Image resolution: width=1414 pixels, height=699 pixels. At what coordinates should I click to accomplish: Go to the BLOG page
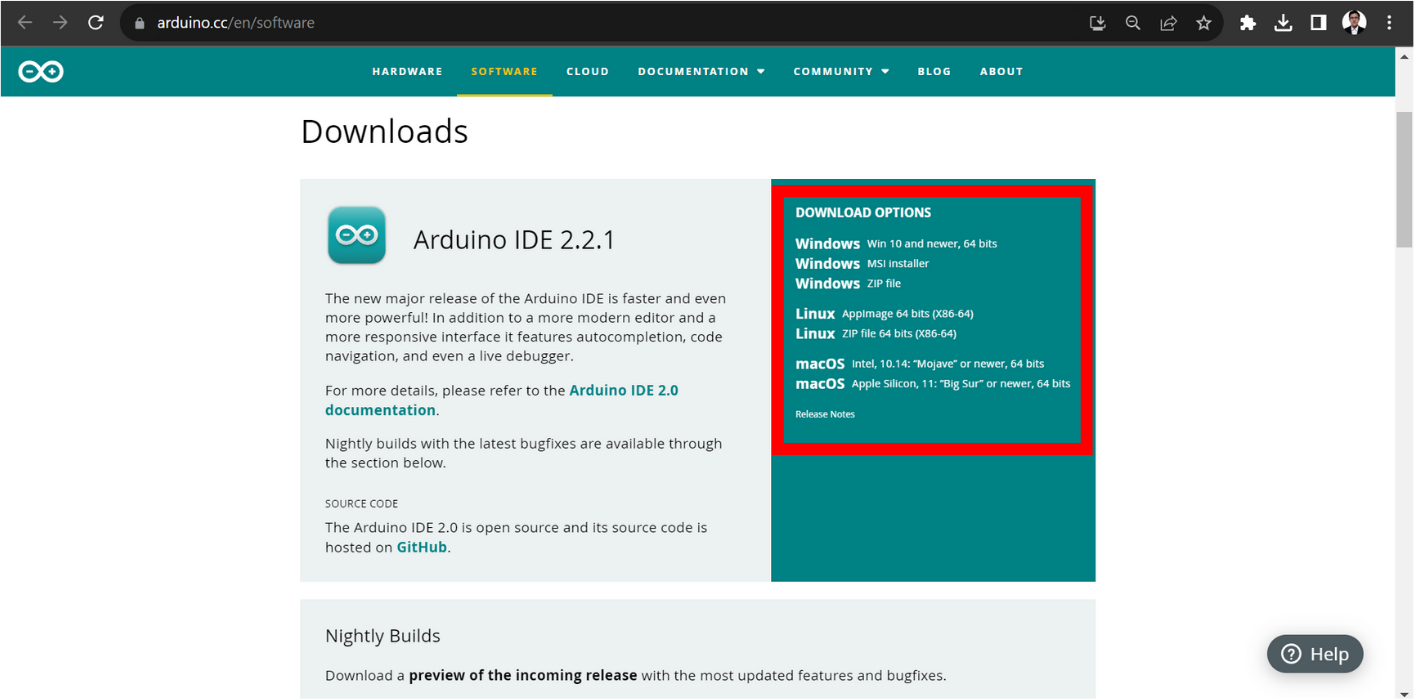[x=934, y=71]
